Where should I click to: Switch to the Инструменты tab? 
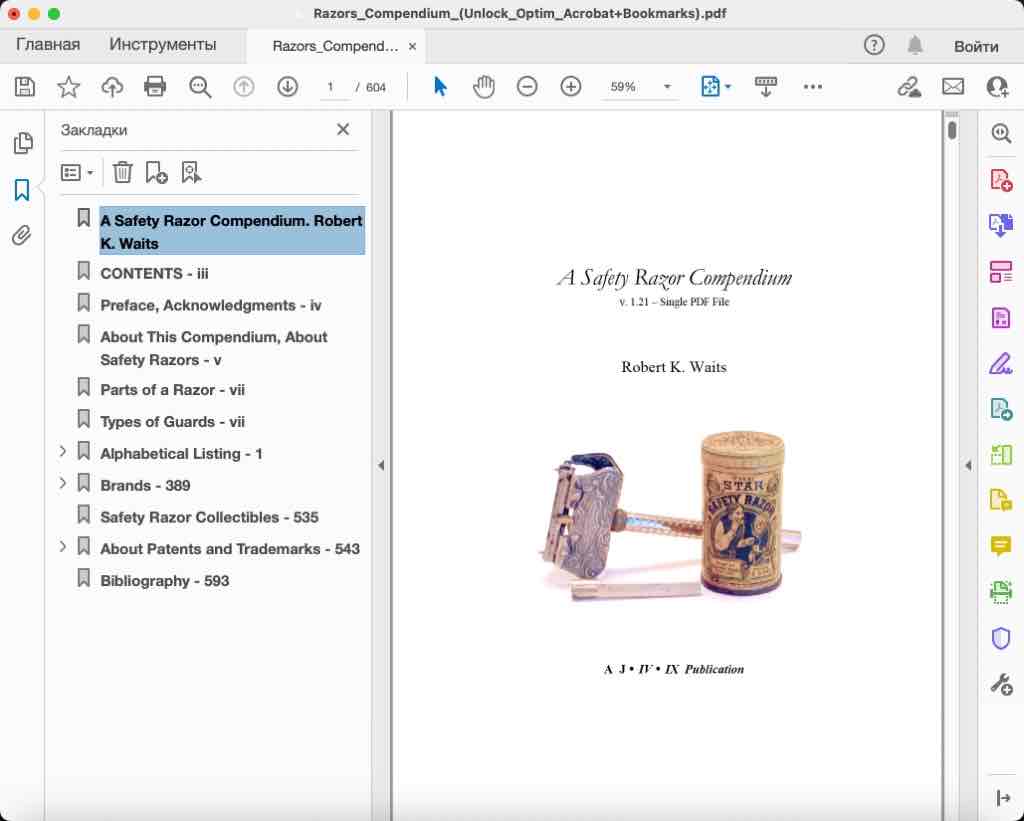[163, 45]
